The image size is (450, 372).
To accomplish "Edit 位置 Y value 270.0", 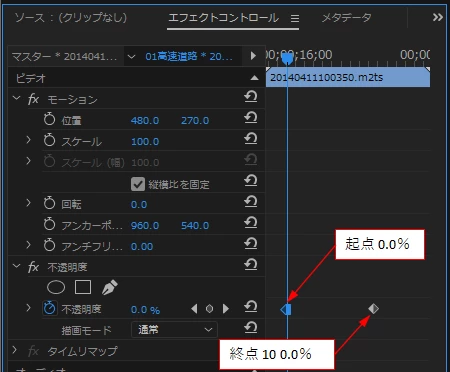I will (x=195, y=120).
